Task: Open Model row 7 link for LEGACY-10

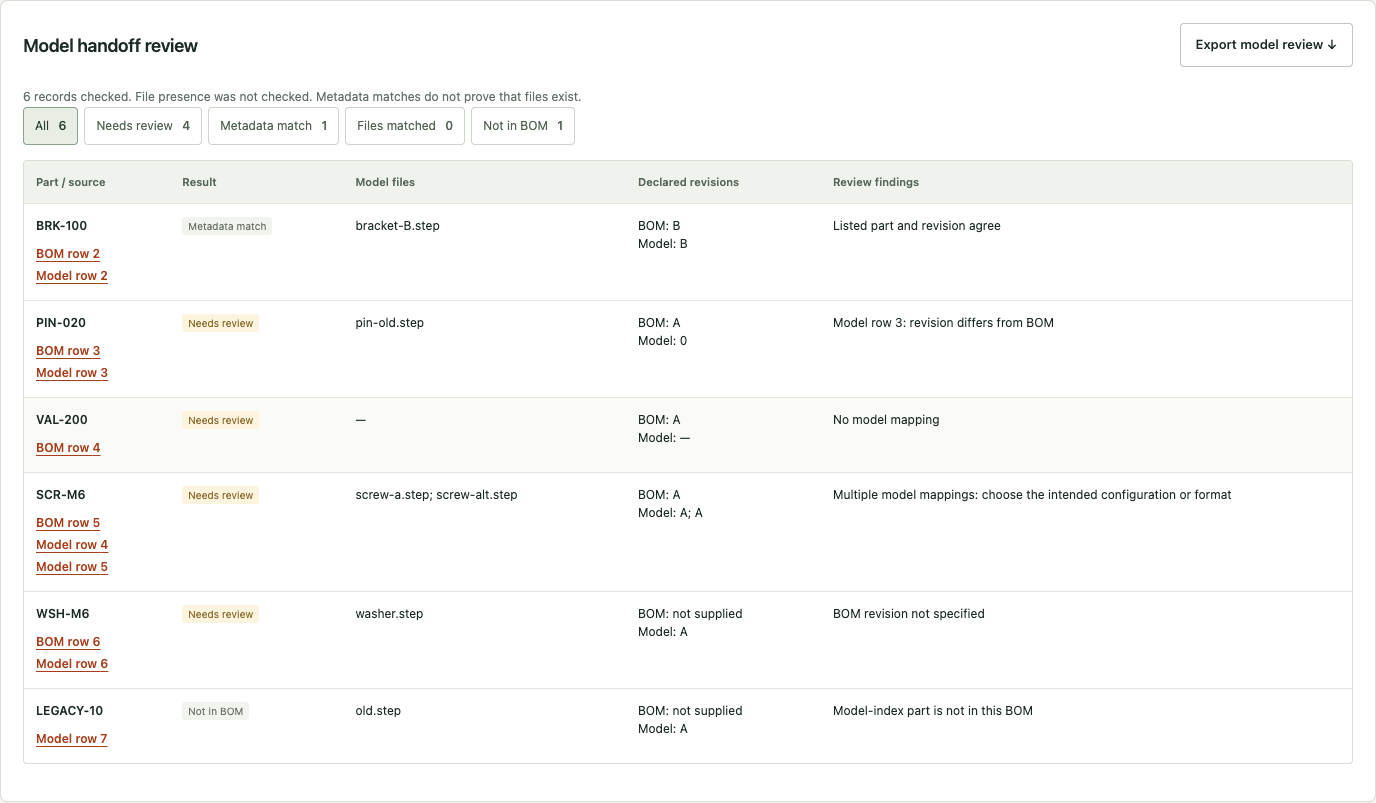Action: (72, 739)
